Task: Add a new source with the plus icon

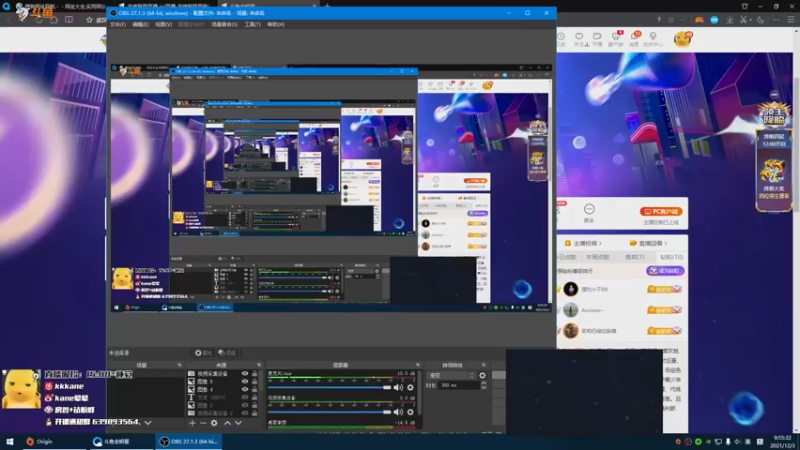Action: [192, 423]
